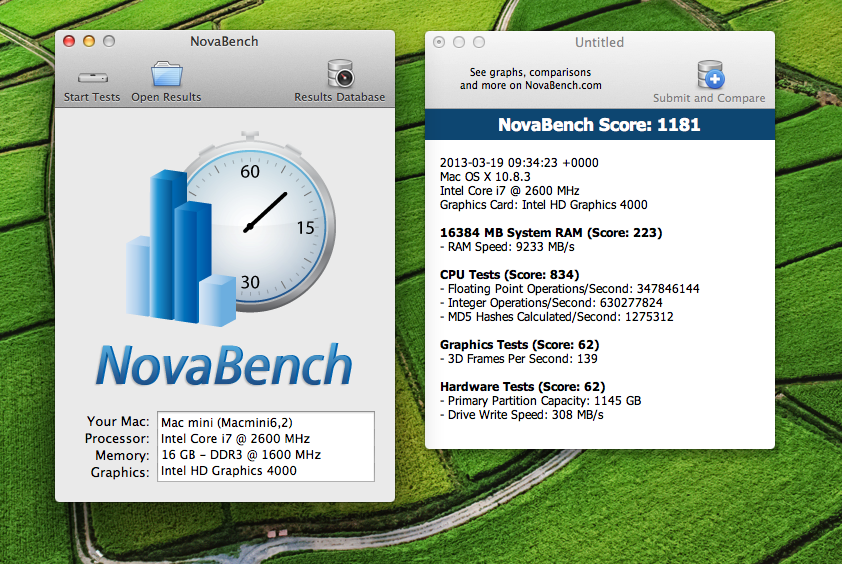Open the Open Results folder icon

tap(166, 74)
